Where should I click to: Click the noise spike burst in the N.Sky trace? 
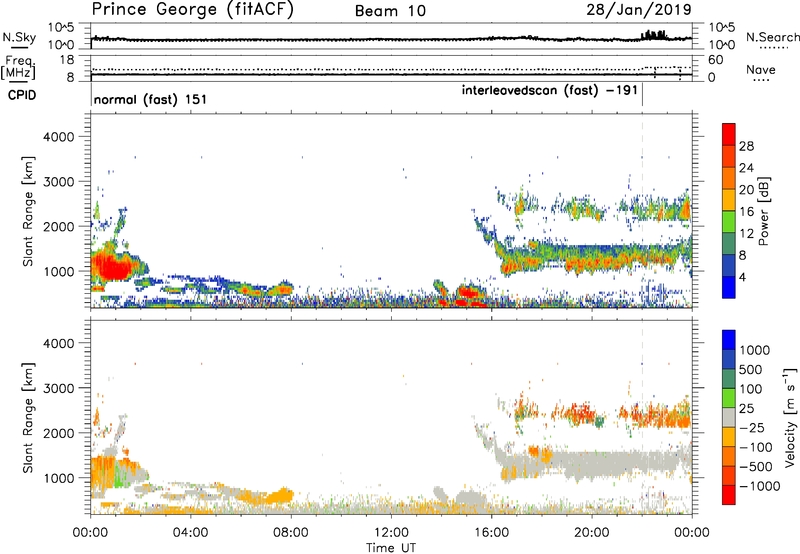654,35
